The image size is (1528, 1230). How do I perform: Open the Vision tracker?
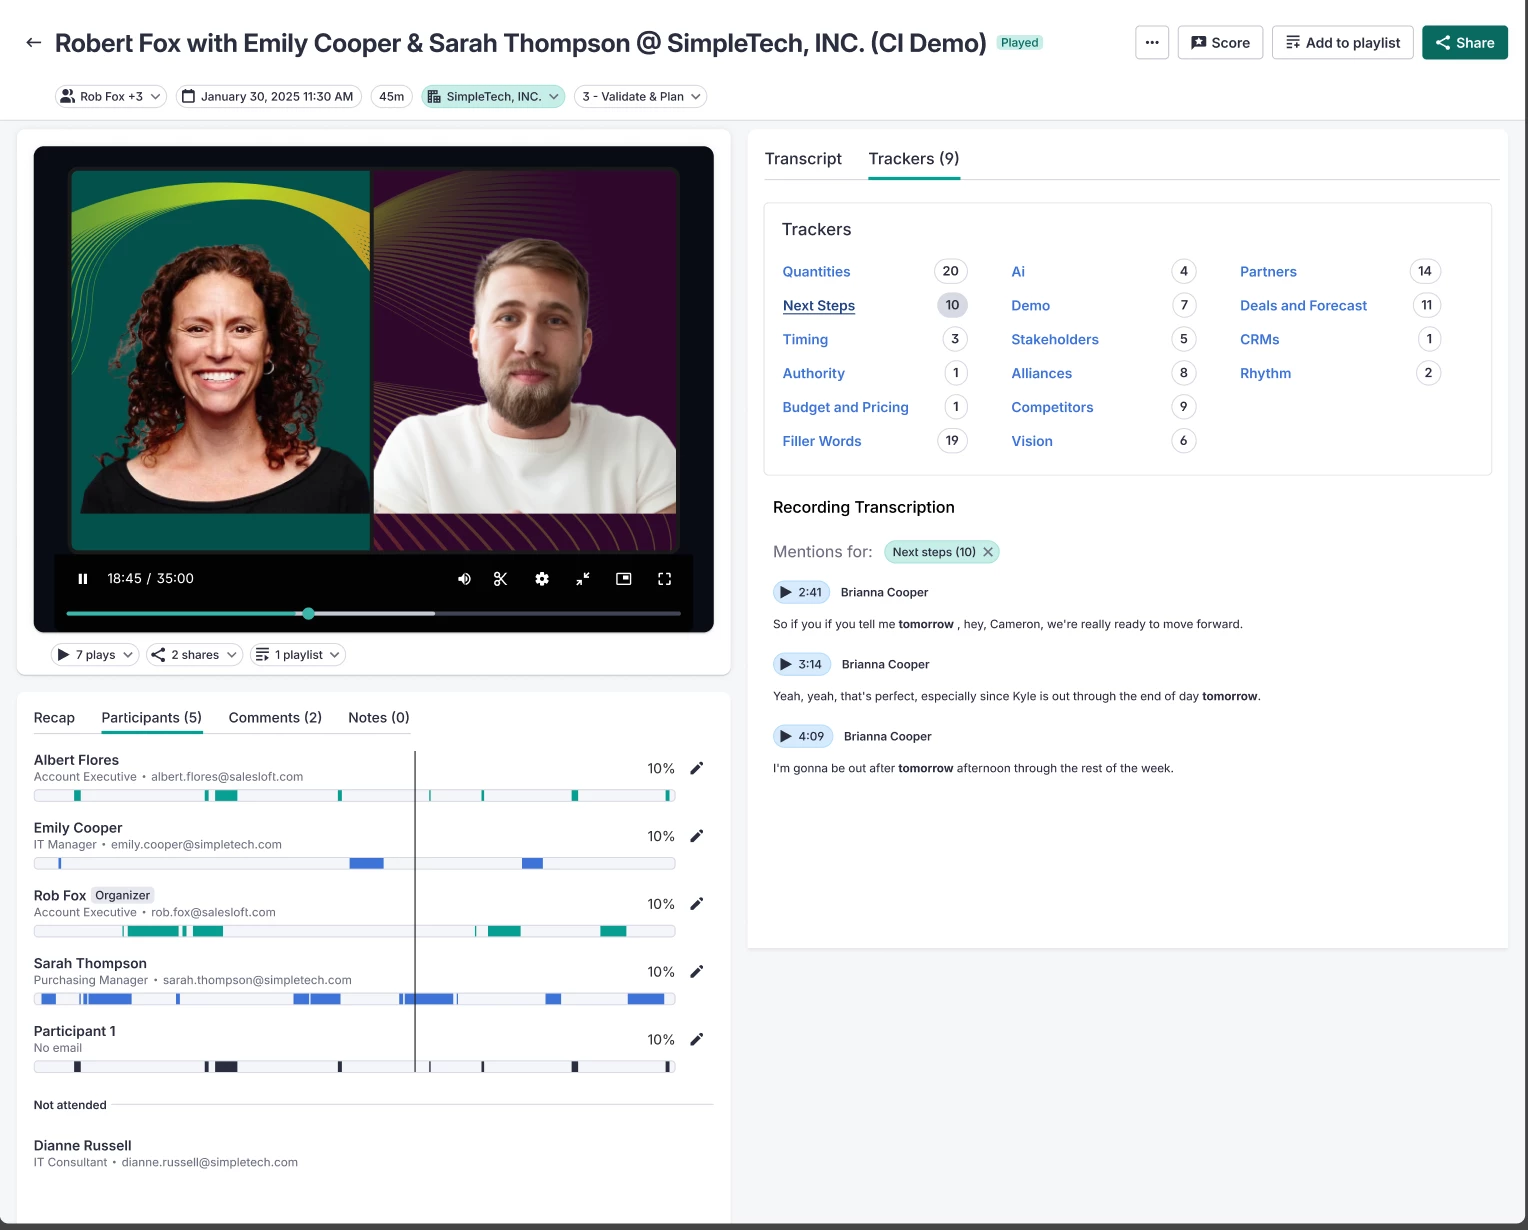(1031, 442)
